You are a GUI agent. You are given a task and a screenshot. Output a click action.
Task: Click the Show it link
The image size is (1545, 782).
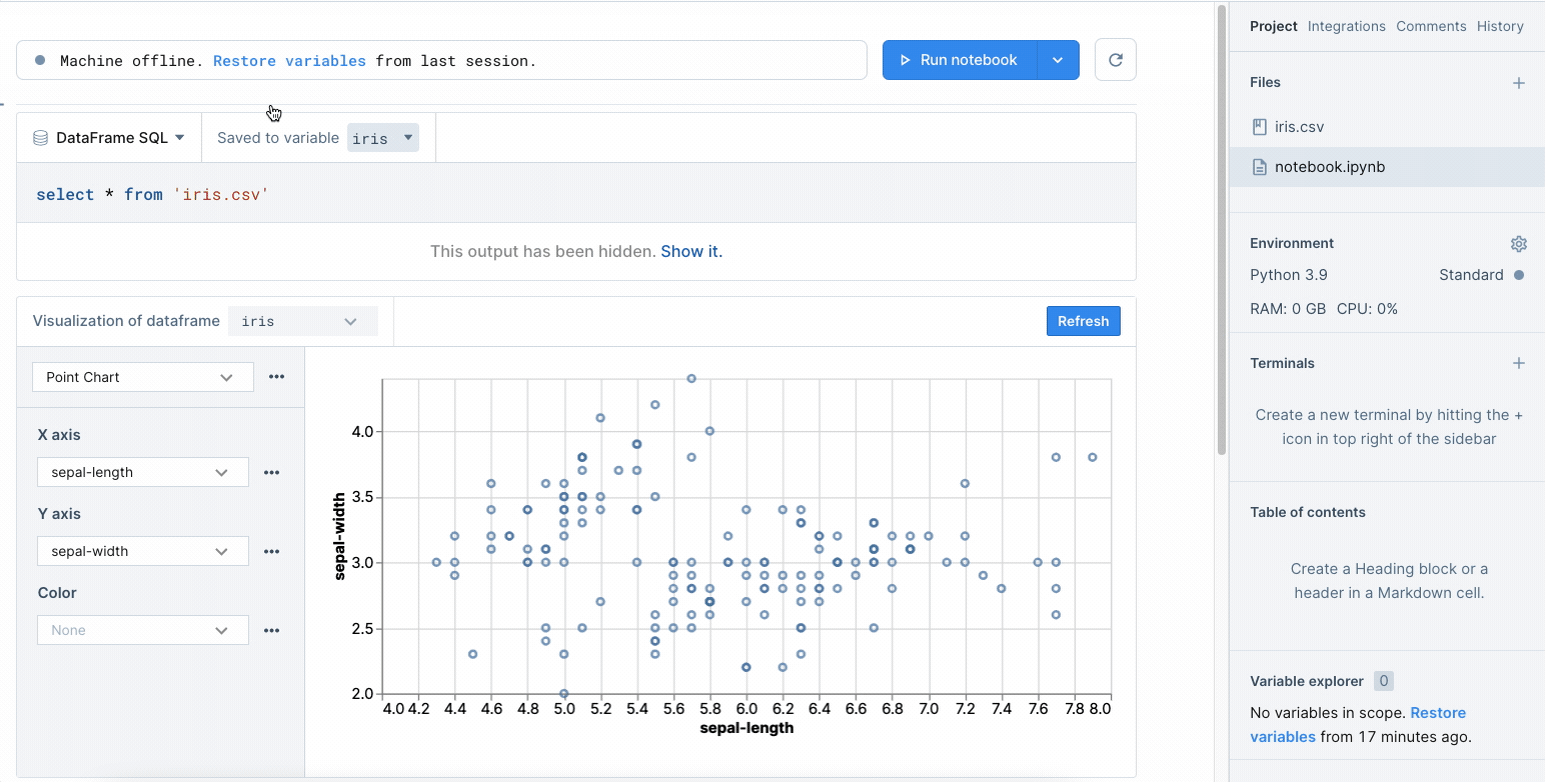pyautogui.click(x=691, y=251)
